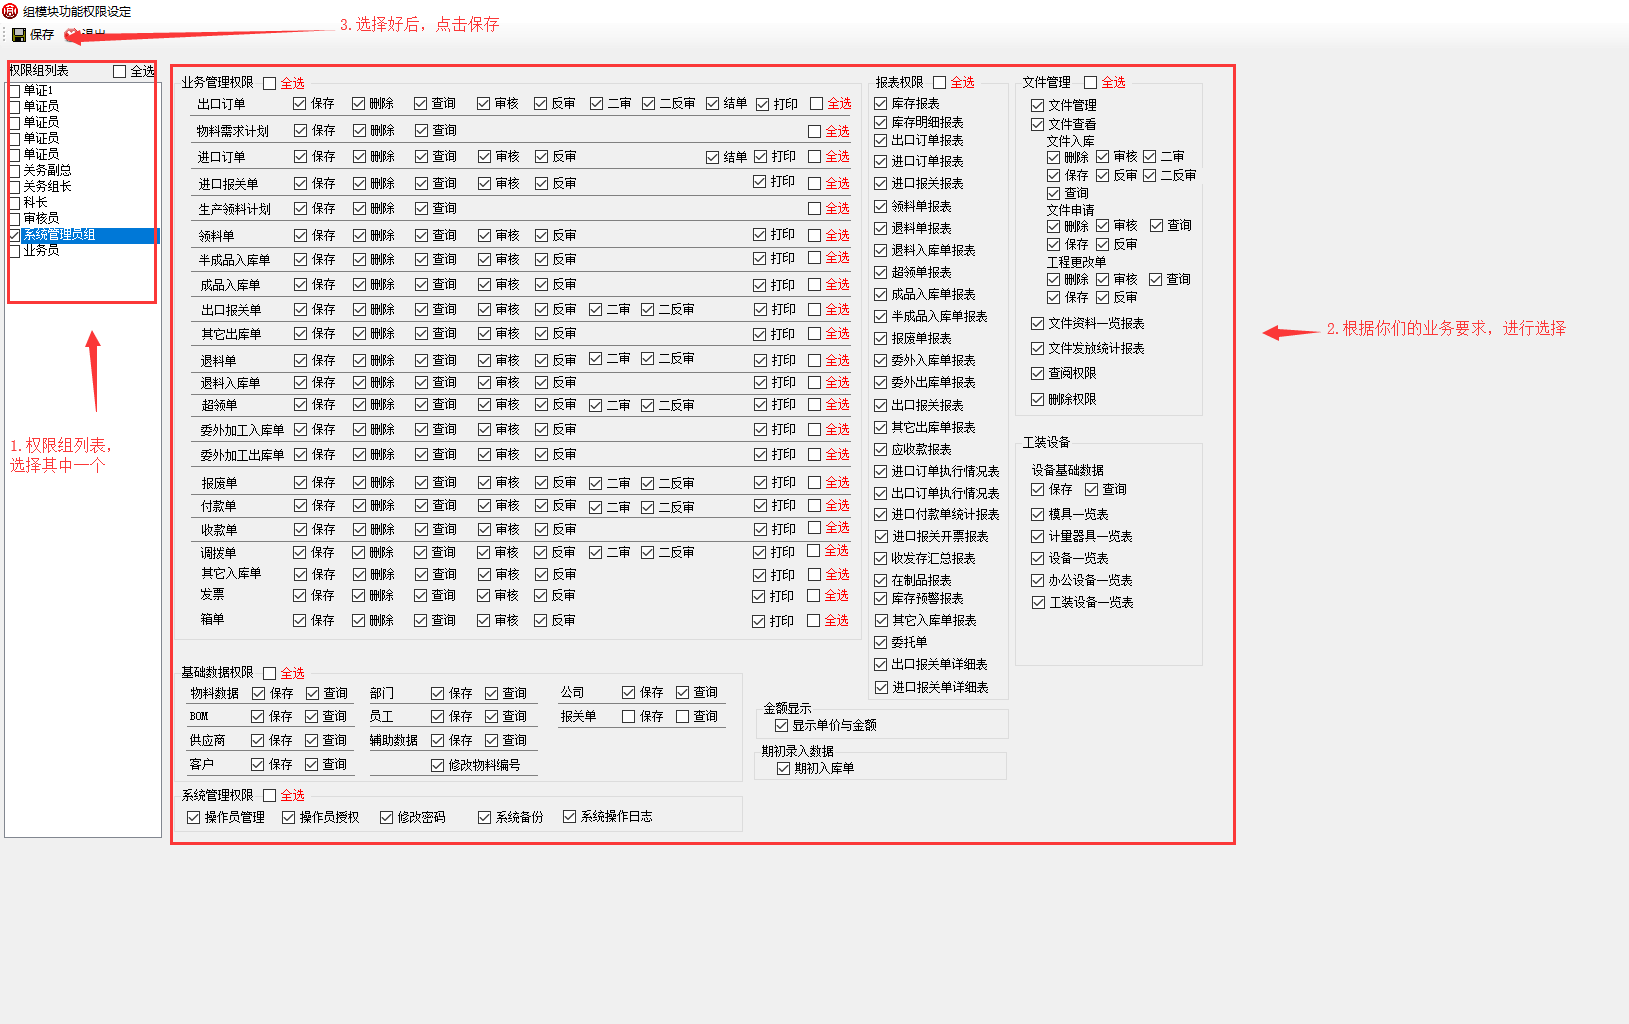Image resolution: width=1629 pixels, height=1024 pixels.
Task: Uncheck 二反审 in the 调拨单 row
Action: pyautogui.click(x=647, y=552)
